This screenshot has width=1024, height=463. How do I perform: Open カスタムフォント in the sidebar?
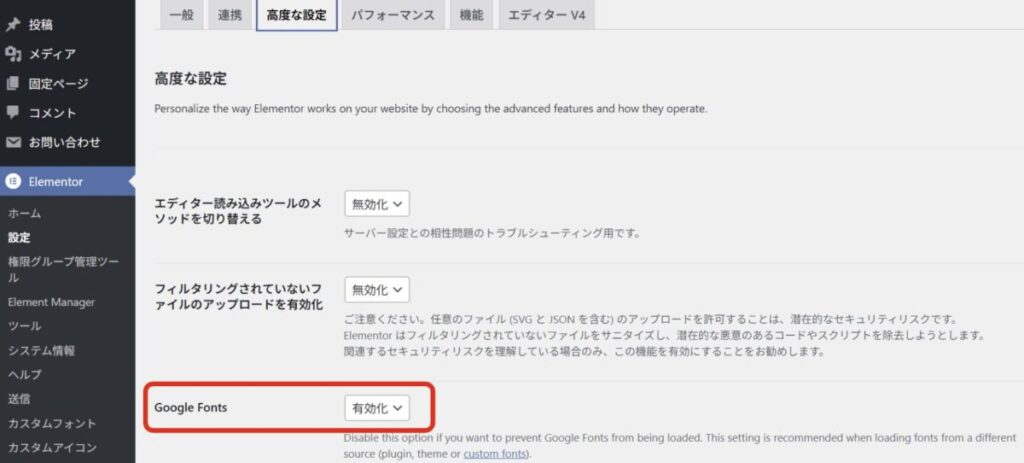click(x=52, y=423)
